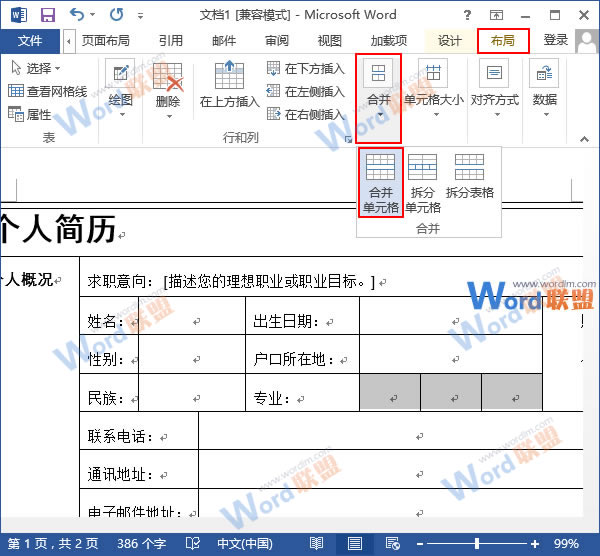Click 合并单元格 merge cells
Image resolution: width=600 pixels, height=556 pixels.
[381, 183]
